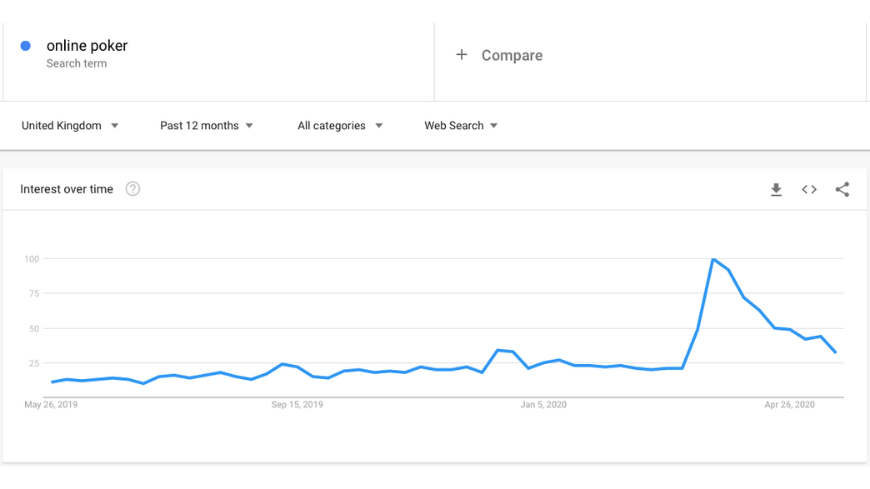
Task: Select the Sep 15, 2019 axis label
Action: click(297, 404)
